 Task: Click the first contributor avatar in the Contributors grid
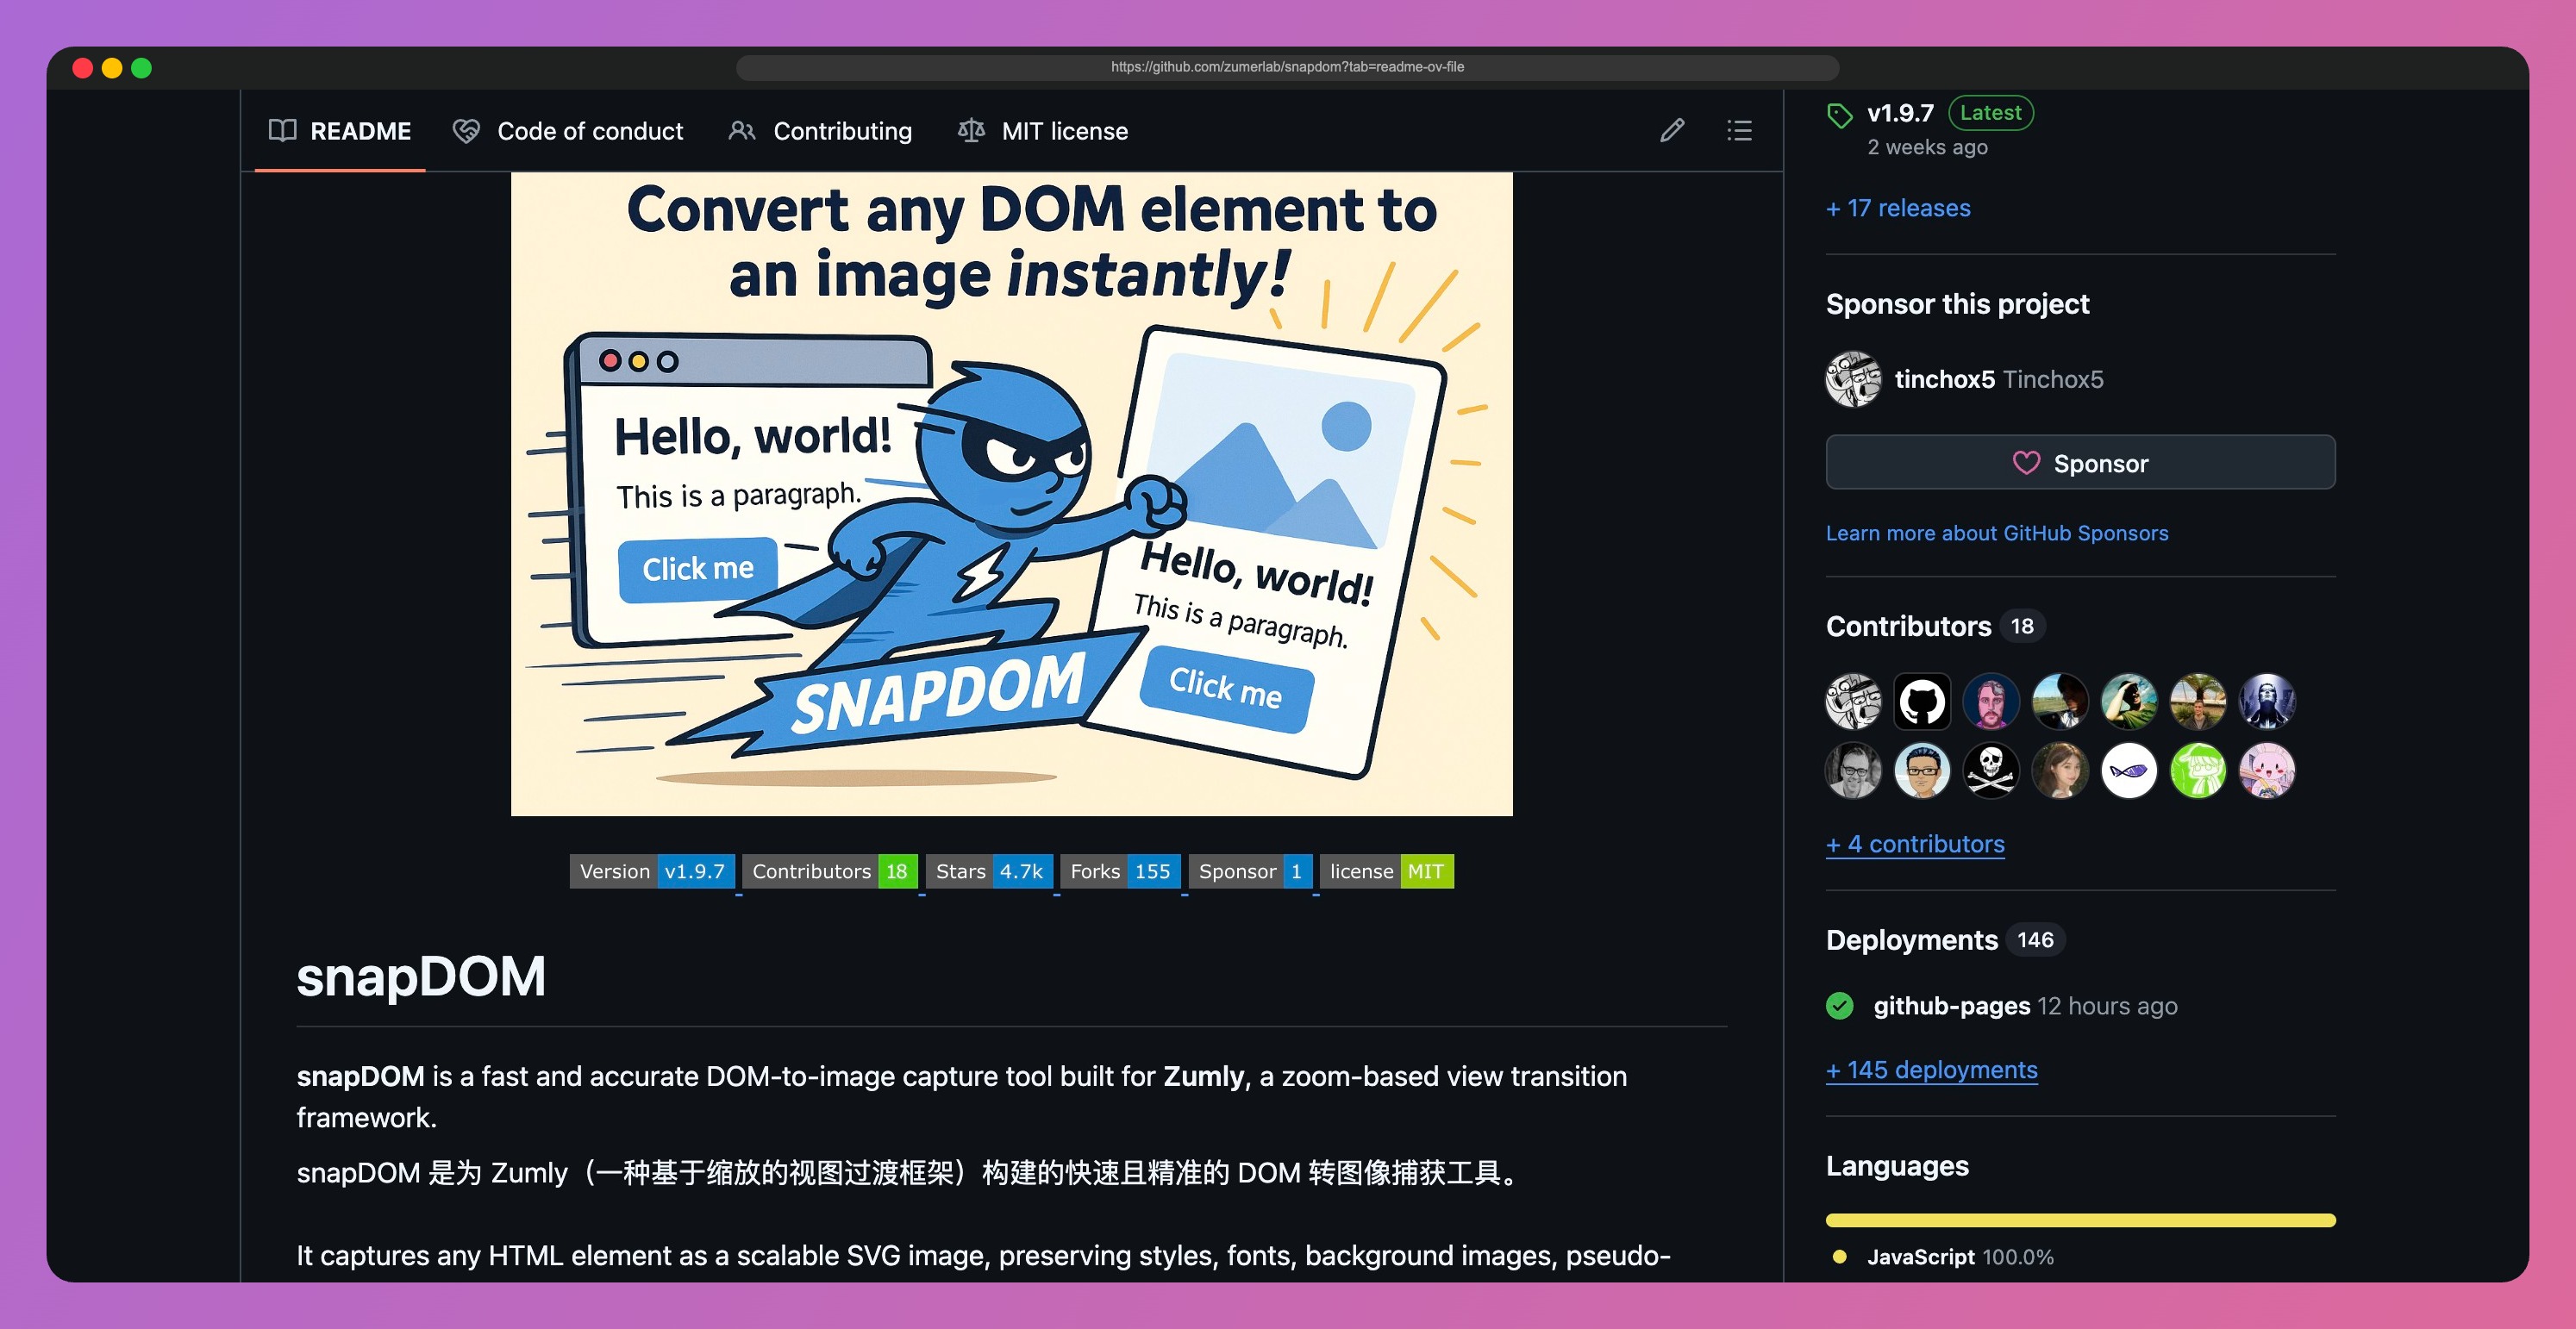point(1853,701)
